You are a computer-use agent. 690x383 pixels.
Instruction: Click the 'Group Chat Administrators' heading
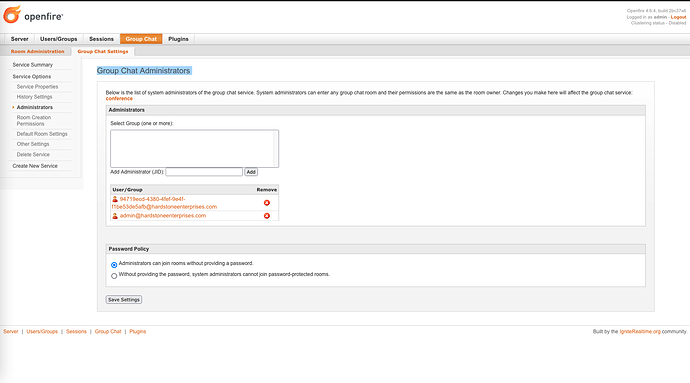[x=143, y=71]
